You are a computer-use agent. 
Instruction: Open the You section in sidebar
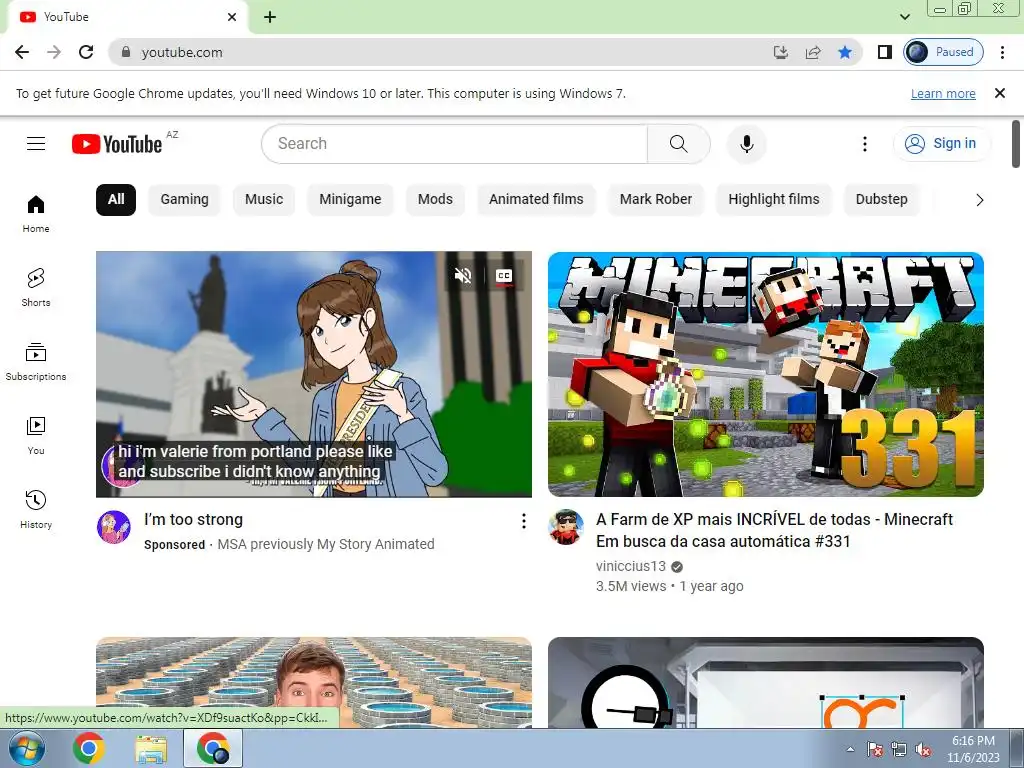click(x=36, y=436)
